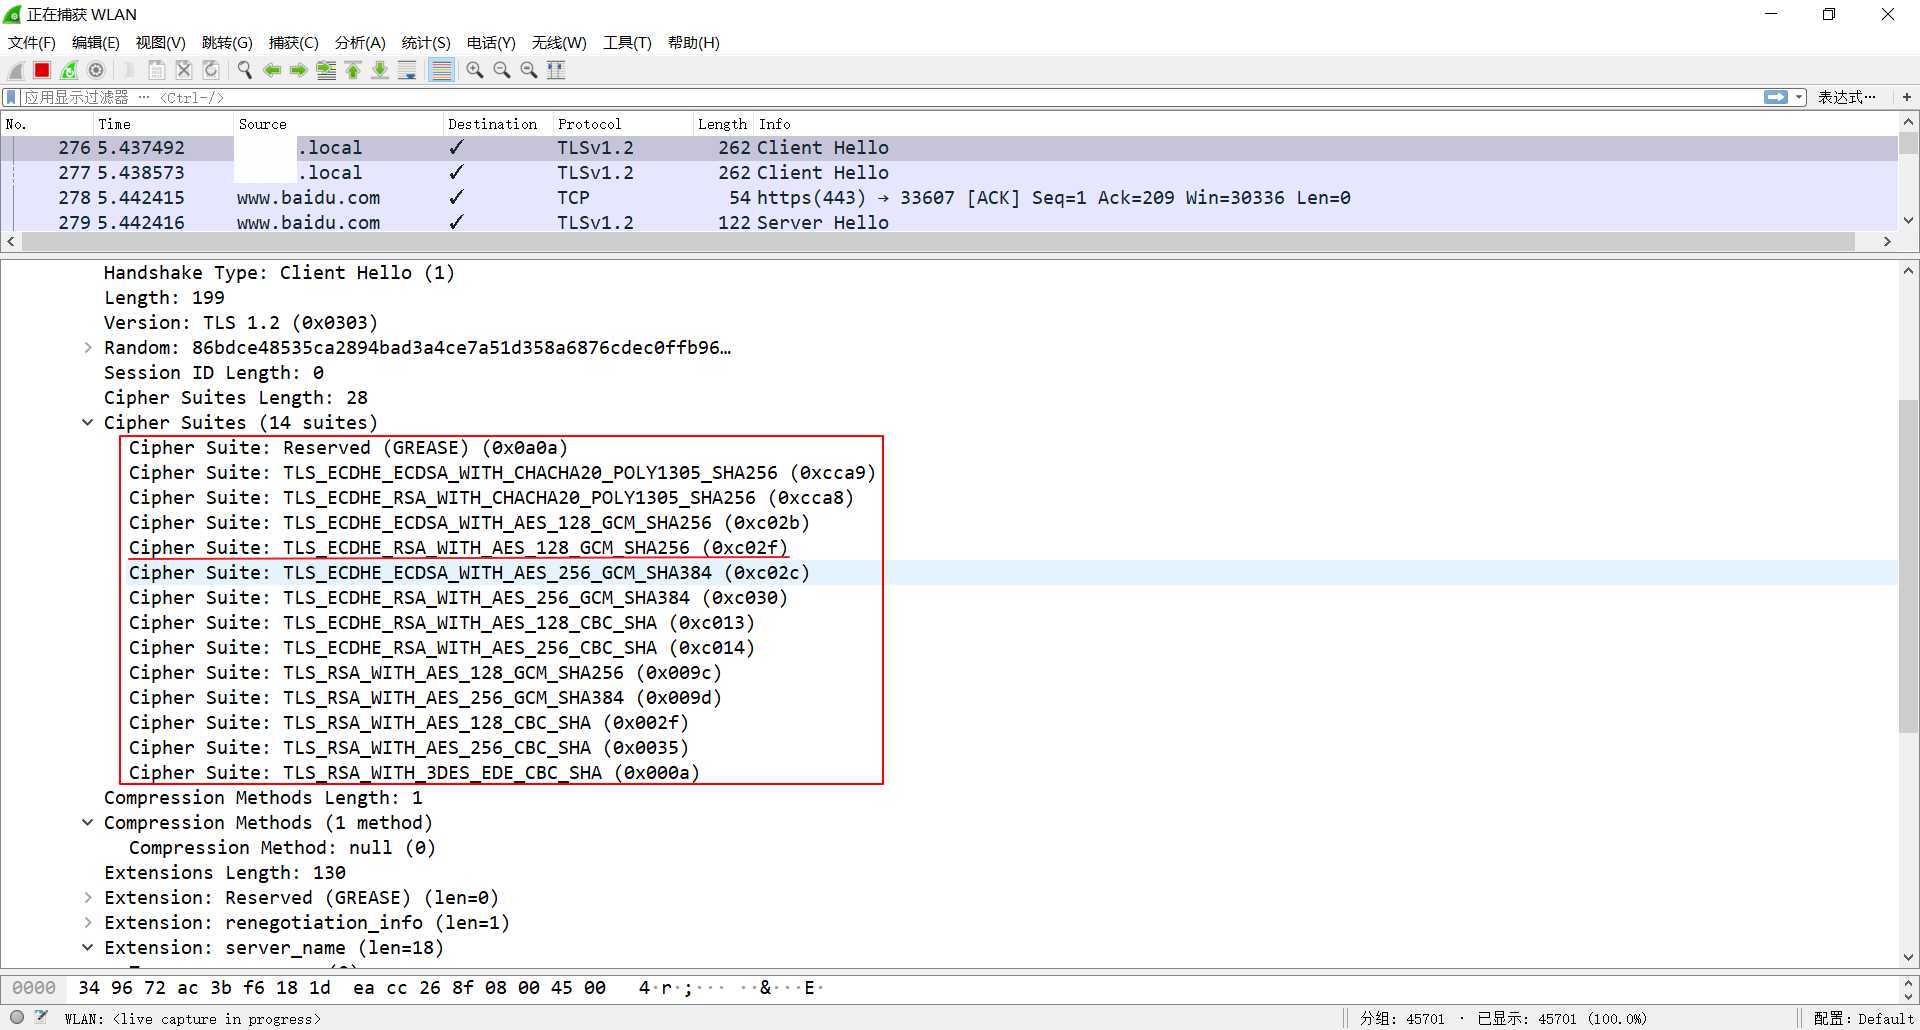Stop the running packet capture
This screenshot has width=1920, height=1030.
(42, 70)
